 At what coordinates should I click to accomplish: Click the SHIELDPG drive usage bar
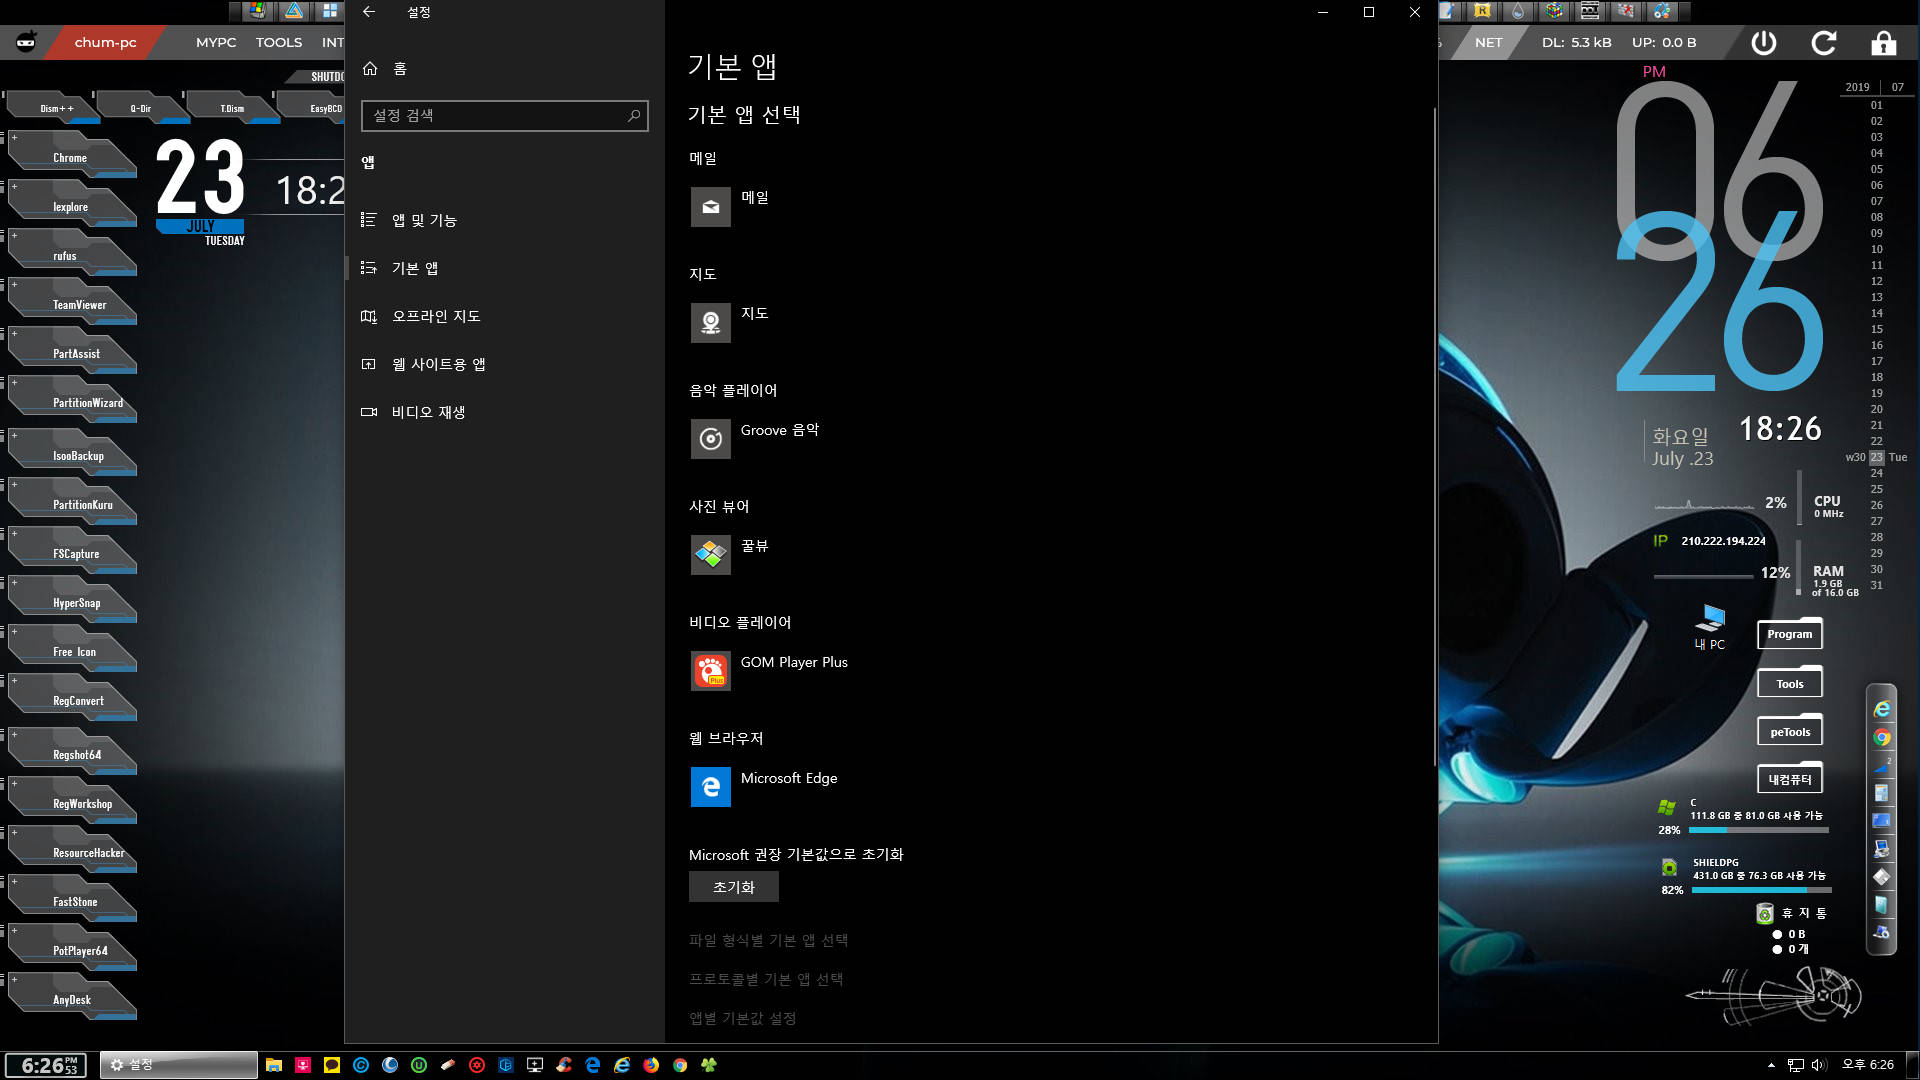(x=1760, y=890)
